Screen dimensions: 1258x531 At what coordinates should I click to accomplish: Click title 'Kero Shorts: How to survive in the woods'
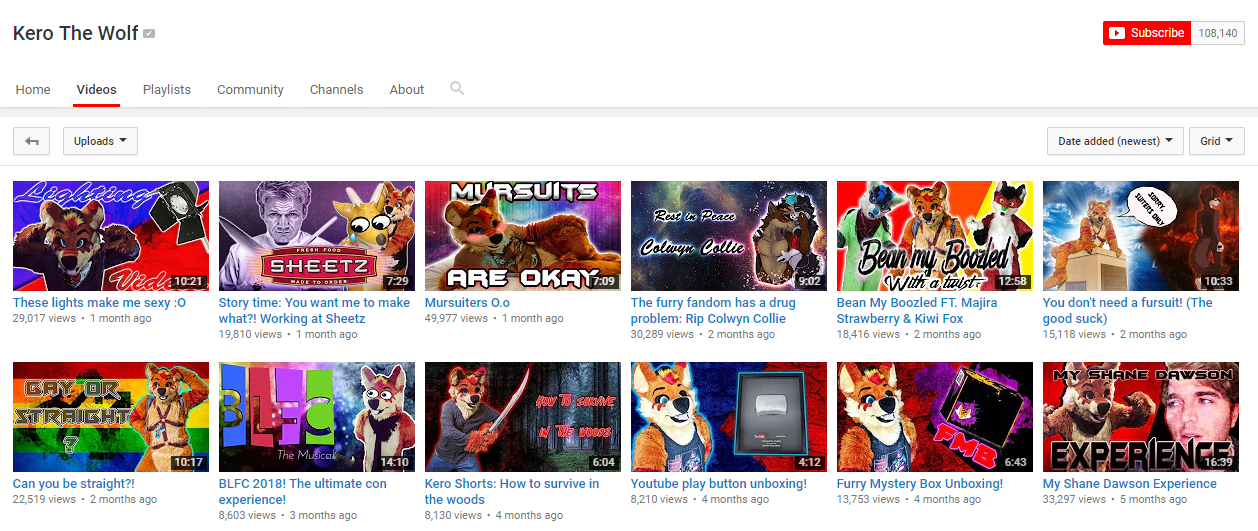click(512, 492)
